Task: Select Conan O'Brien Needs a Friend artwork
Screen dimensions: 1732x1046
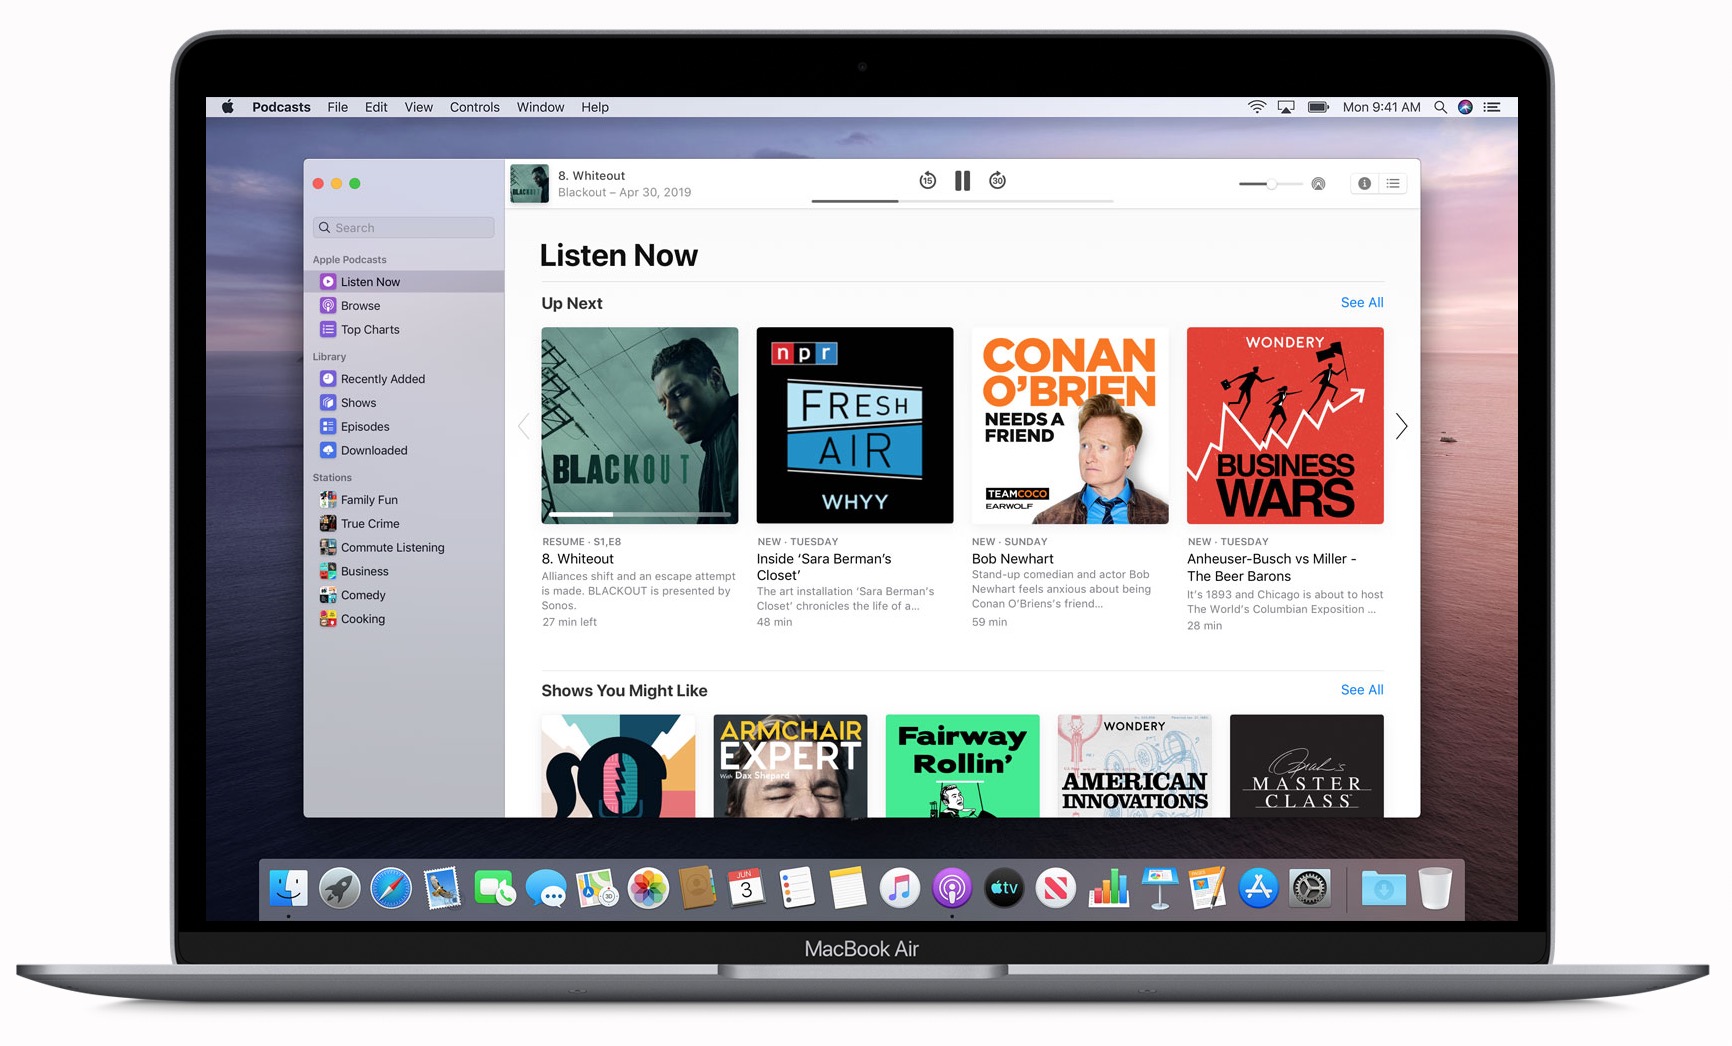Action: click(1070, 425)
